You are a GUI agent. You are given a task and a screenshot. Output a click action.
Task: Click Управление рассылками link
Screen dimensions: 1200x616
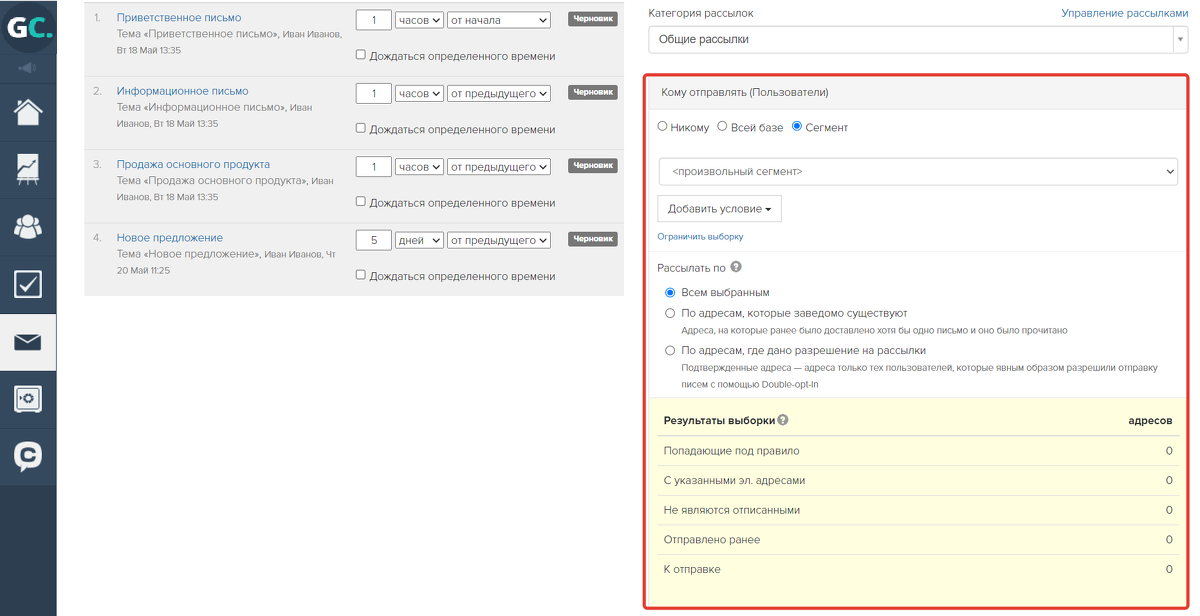(1124, 14)
